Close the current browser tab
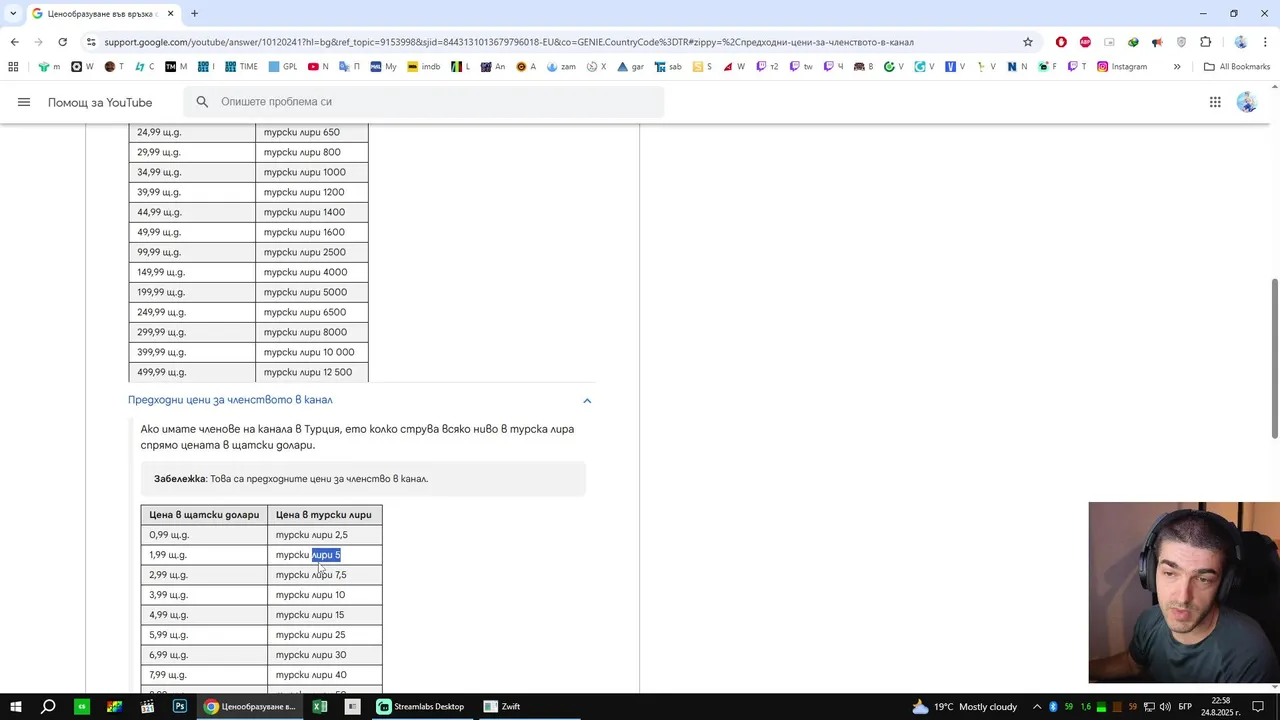The width and height of the screenshot is (1280, 720). [x=170, y=13]
